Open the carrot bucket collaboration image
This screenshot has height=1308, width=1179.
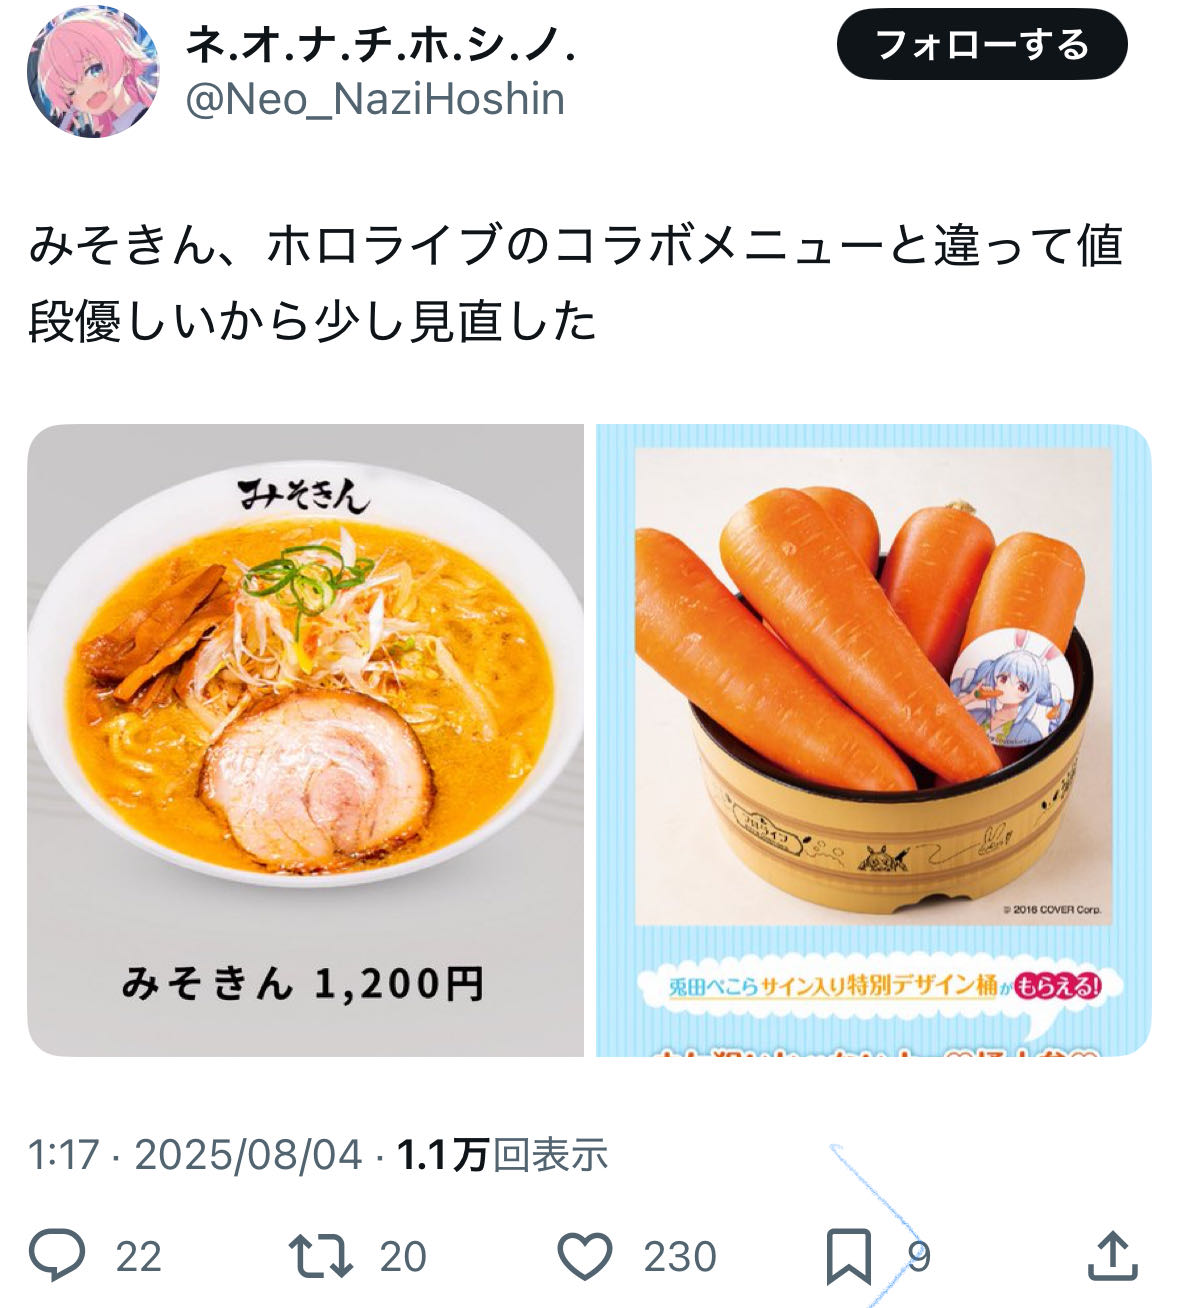pyautogui.click(x=874, y=740)
